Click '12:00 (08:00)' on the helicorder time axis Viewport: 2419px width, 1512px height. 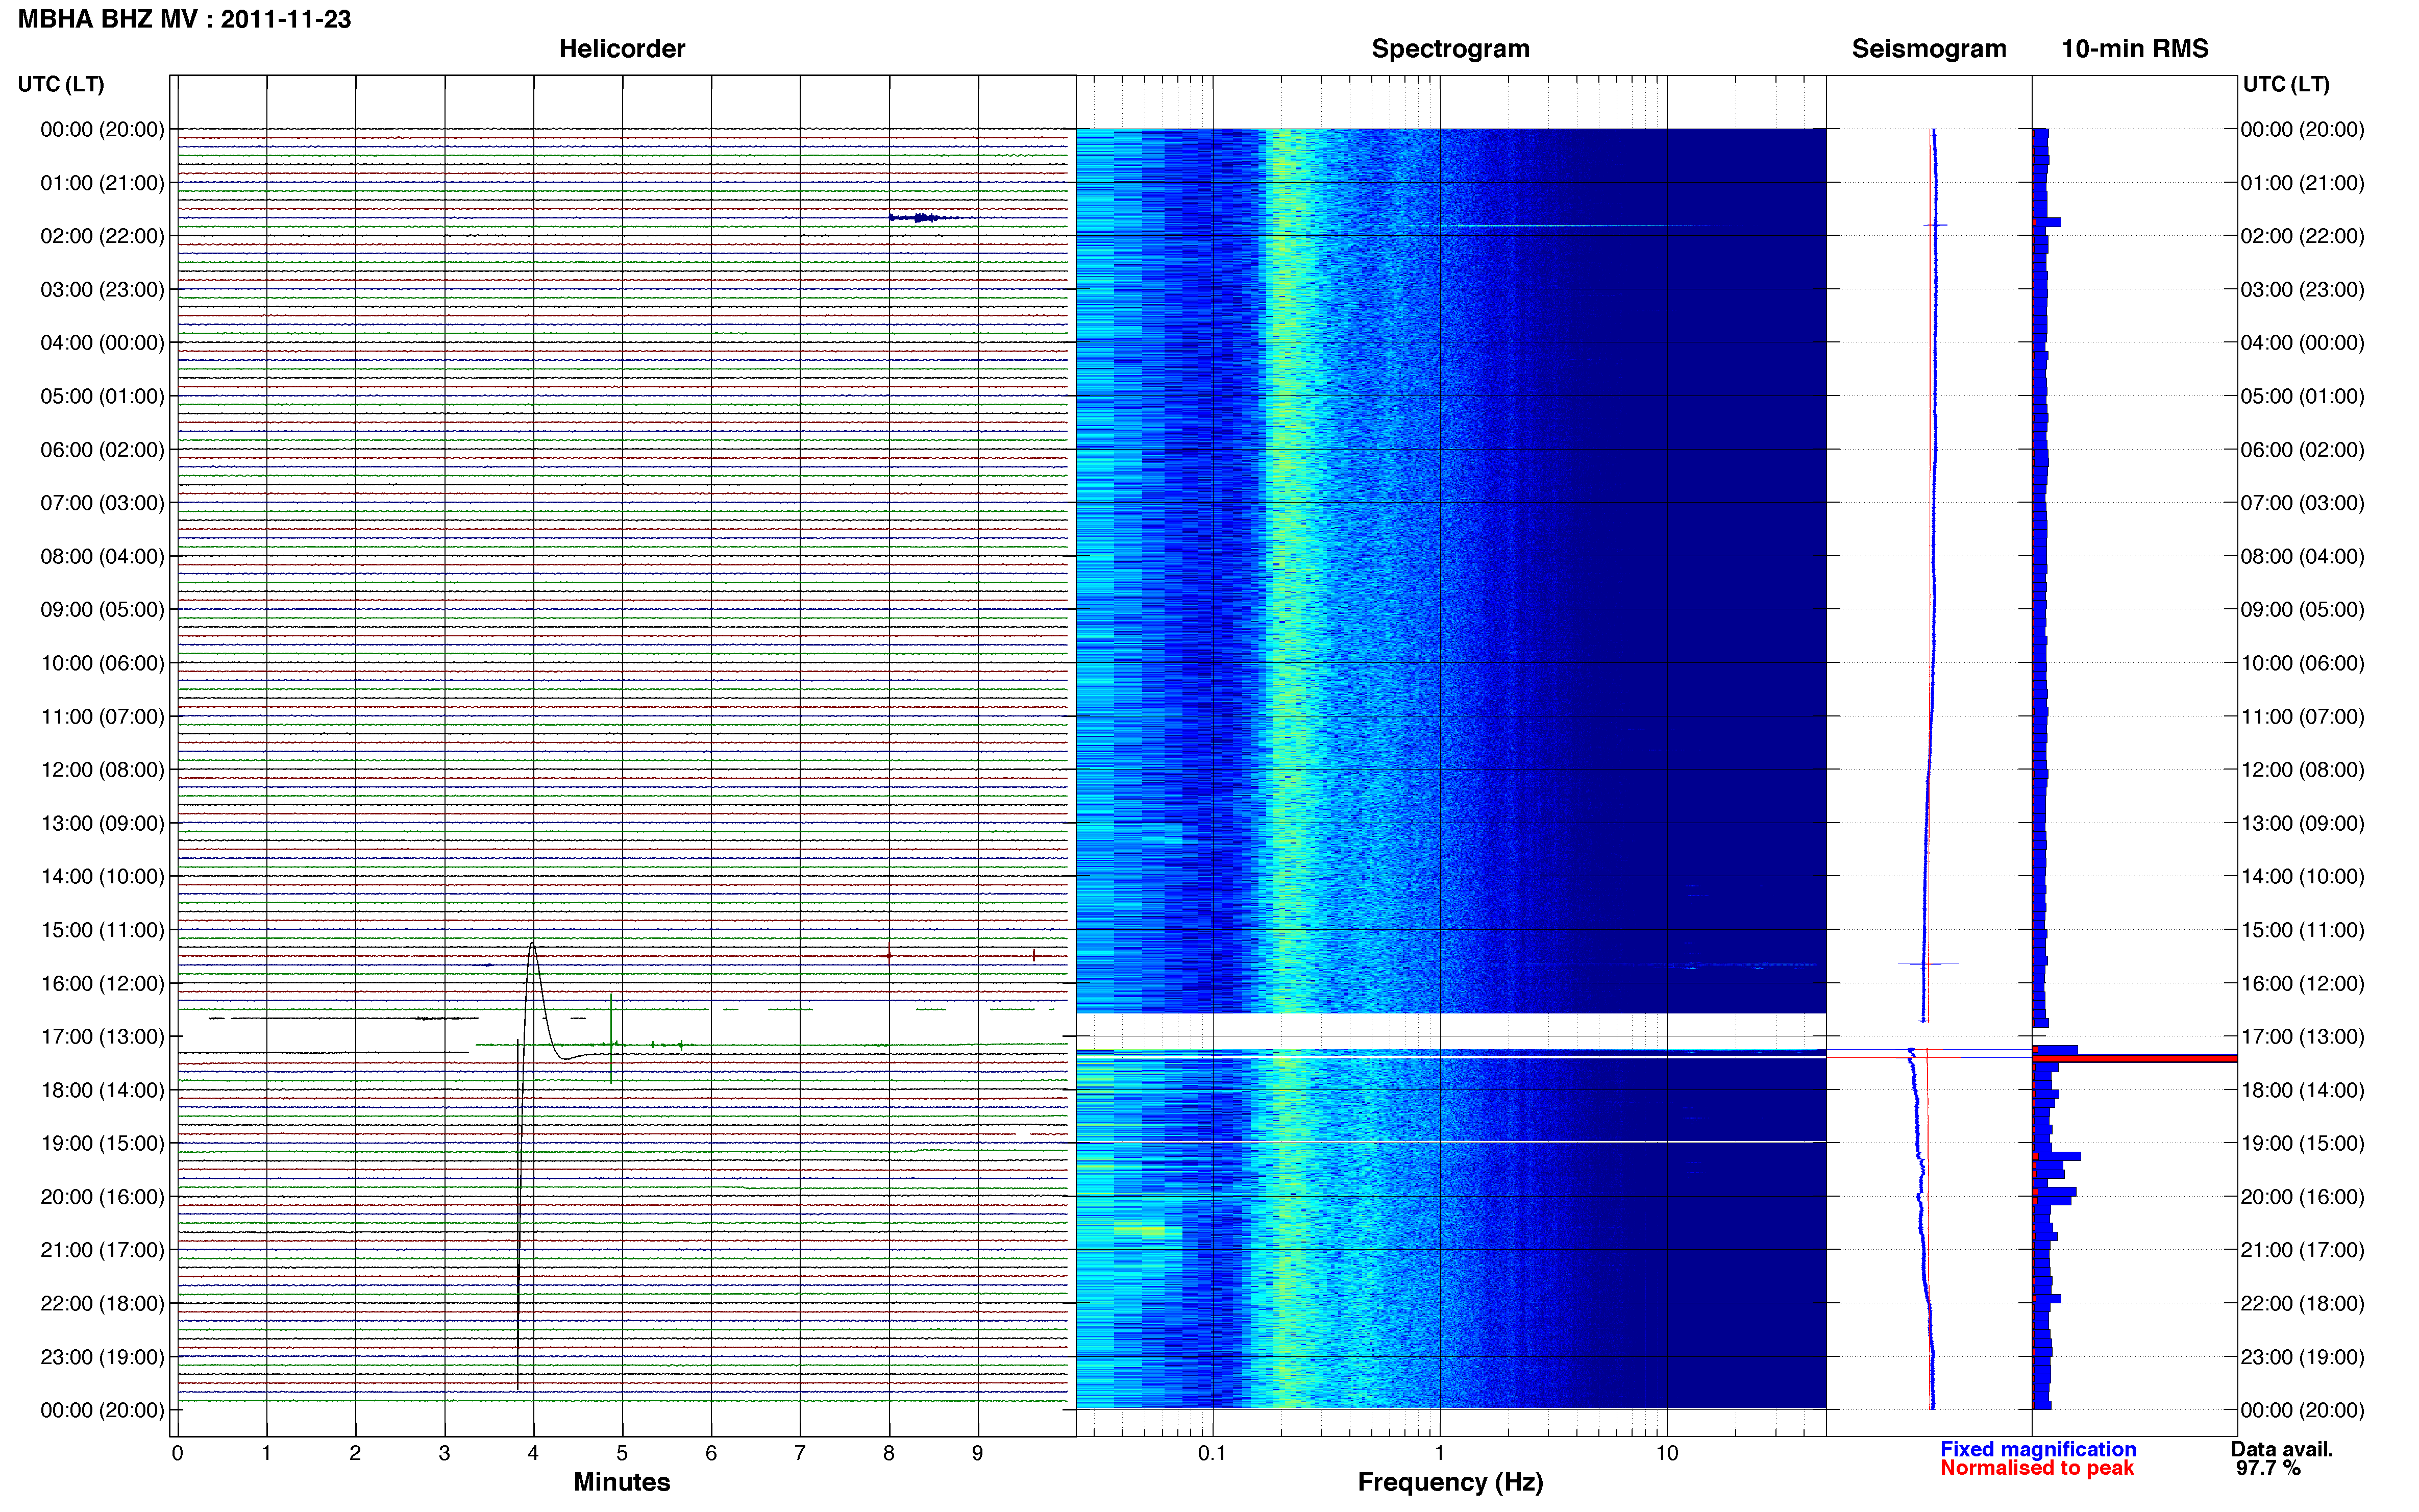click(102, 770)
